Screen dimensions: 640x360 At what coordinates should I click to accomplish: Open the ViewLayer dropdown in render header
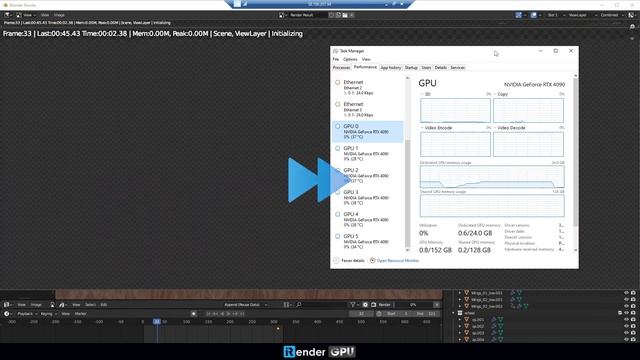[582, 15]
